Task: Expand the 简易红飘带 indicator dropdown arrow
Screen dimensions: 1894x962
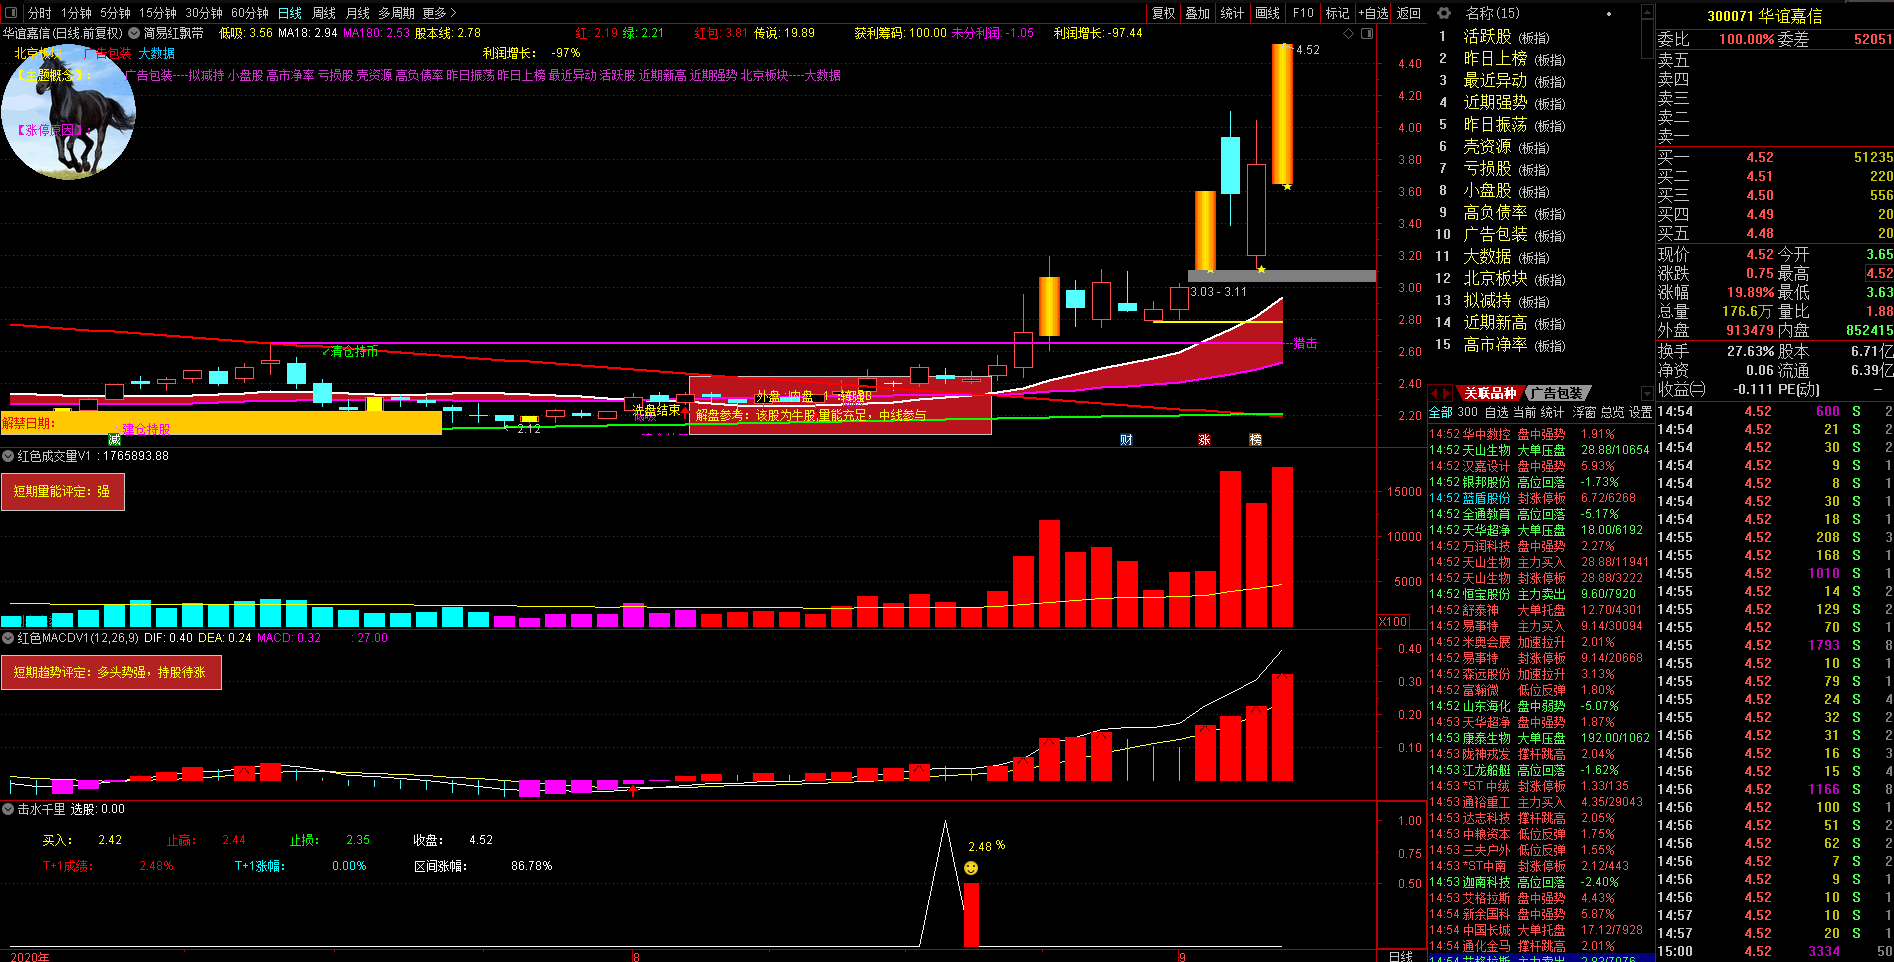Action: [x=134, y=33]
